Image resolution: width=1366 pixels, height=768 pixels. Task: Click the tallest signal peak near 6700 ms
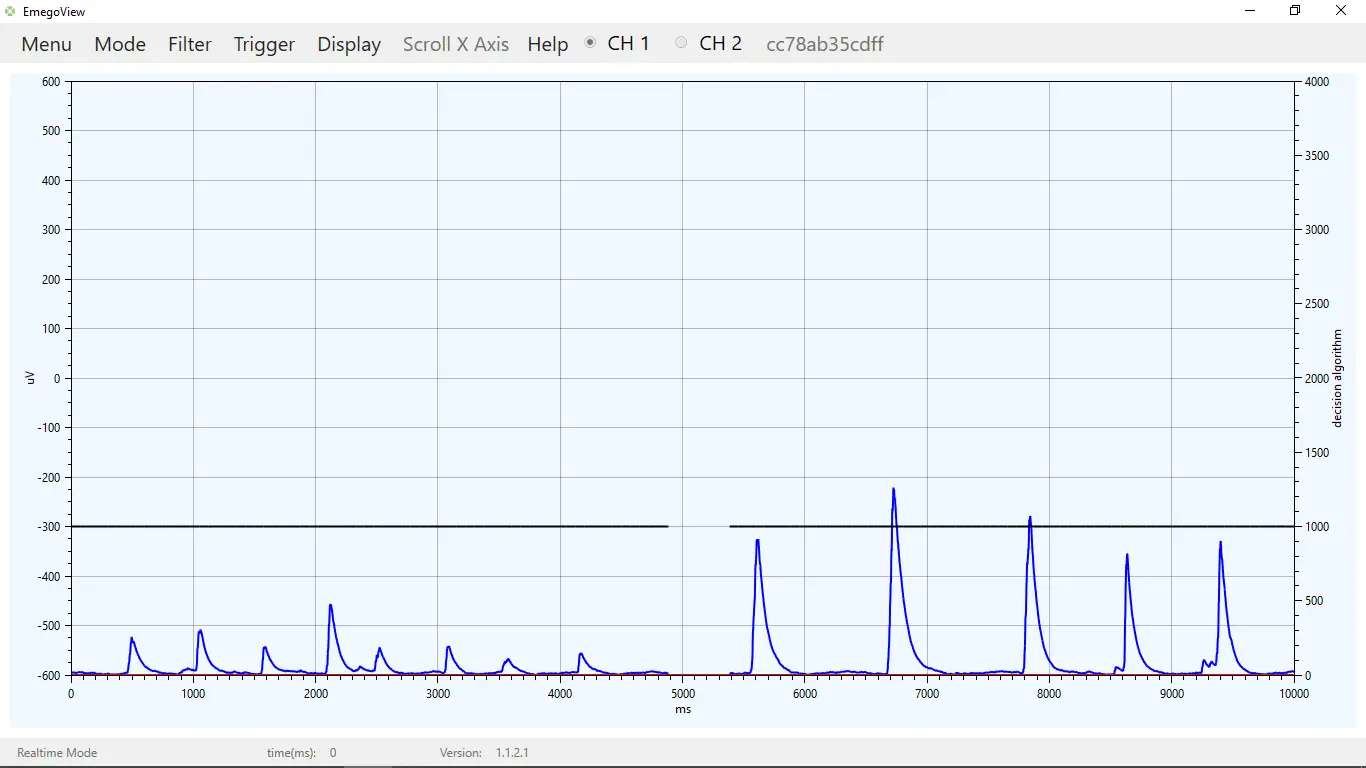(893, 490)
